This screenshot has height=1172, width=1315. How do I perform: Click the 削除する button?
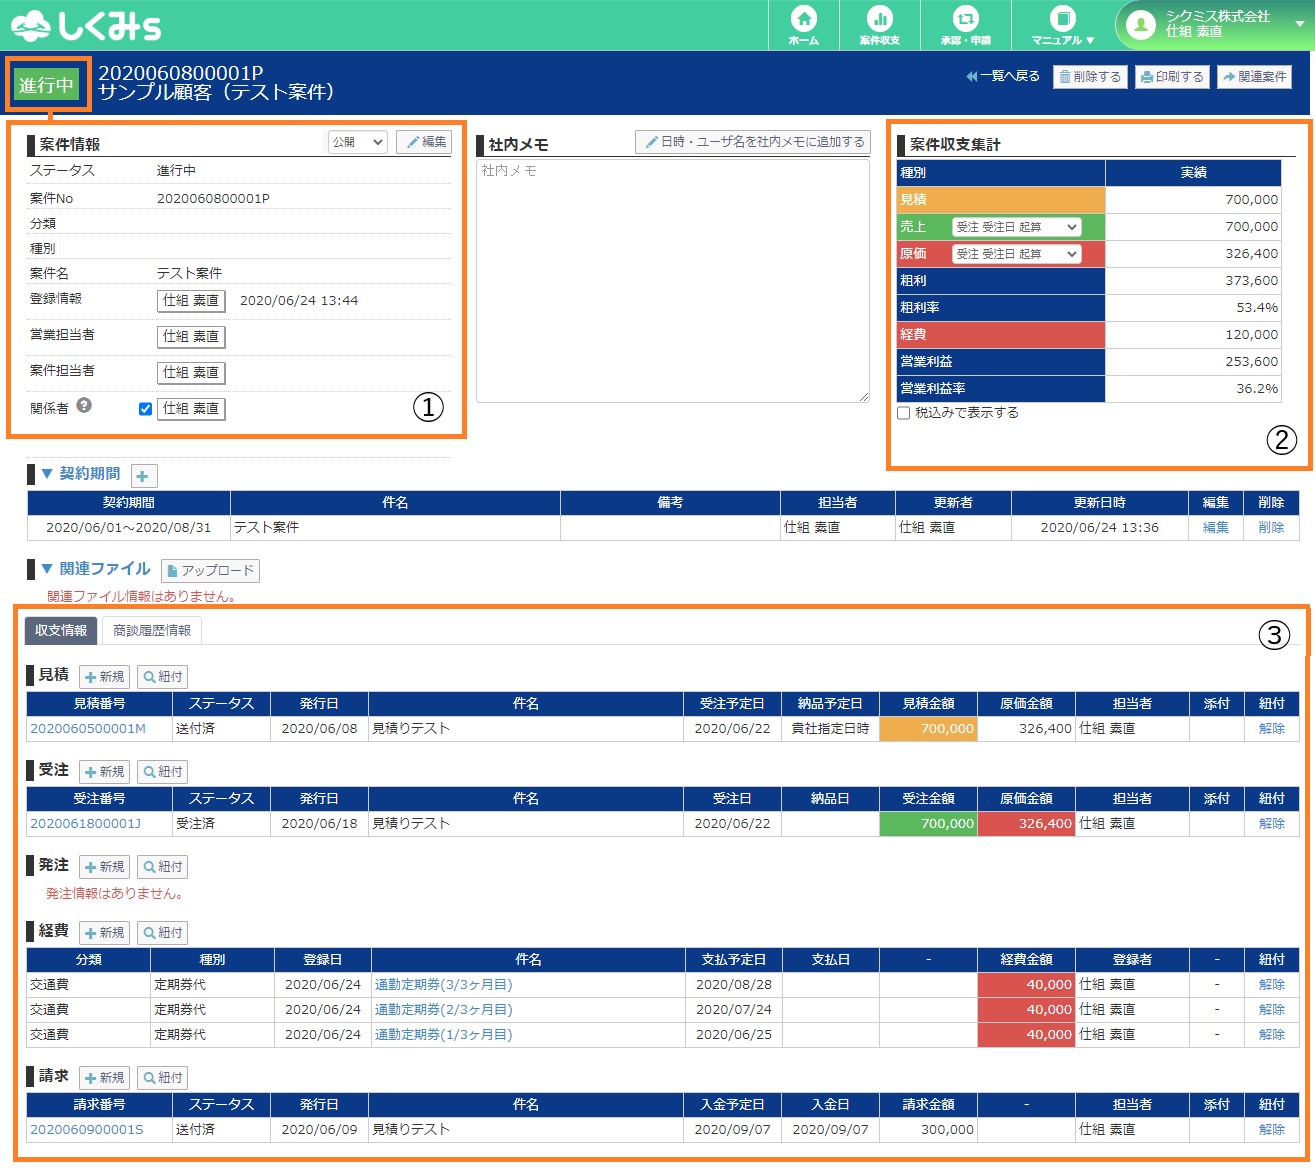click(x=1090, y=77)
